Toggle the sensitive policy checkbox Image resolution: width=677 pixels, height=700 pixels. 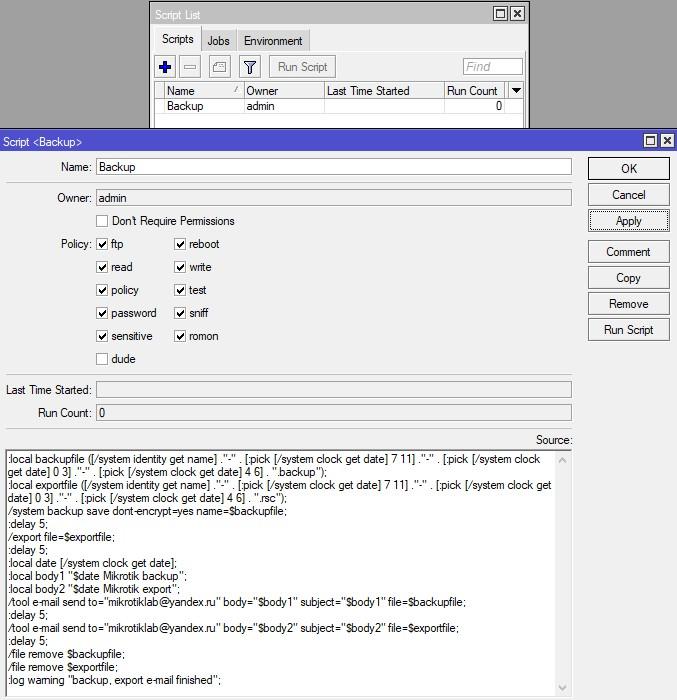tap(102, 336)
